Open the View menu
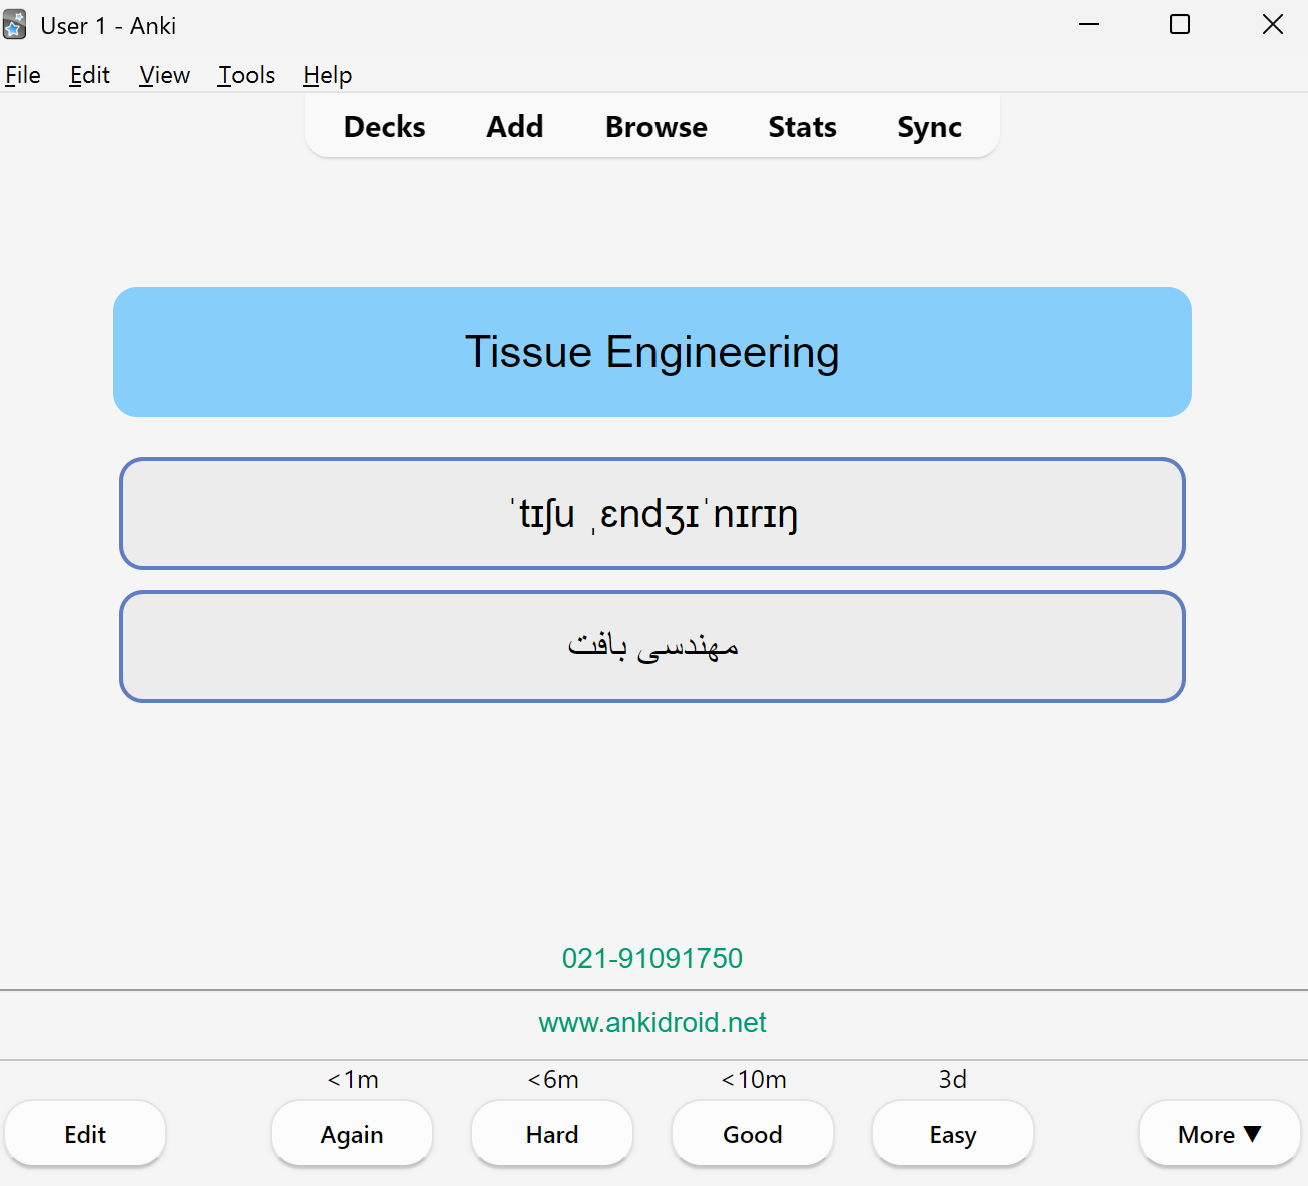 click(x=164, y=75)
